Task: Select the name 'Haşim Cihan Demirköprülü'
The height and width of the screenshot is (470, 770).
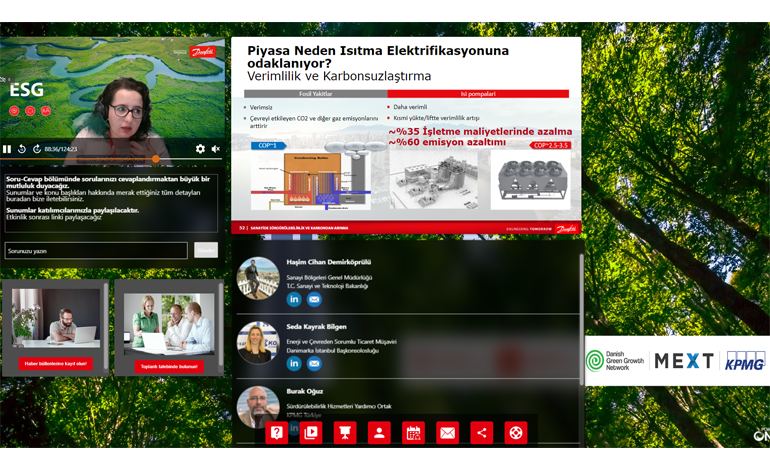Action: pos(329,262)
